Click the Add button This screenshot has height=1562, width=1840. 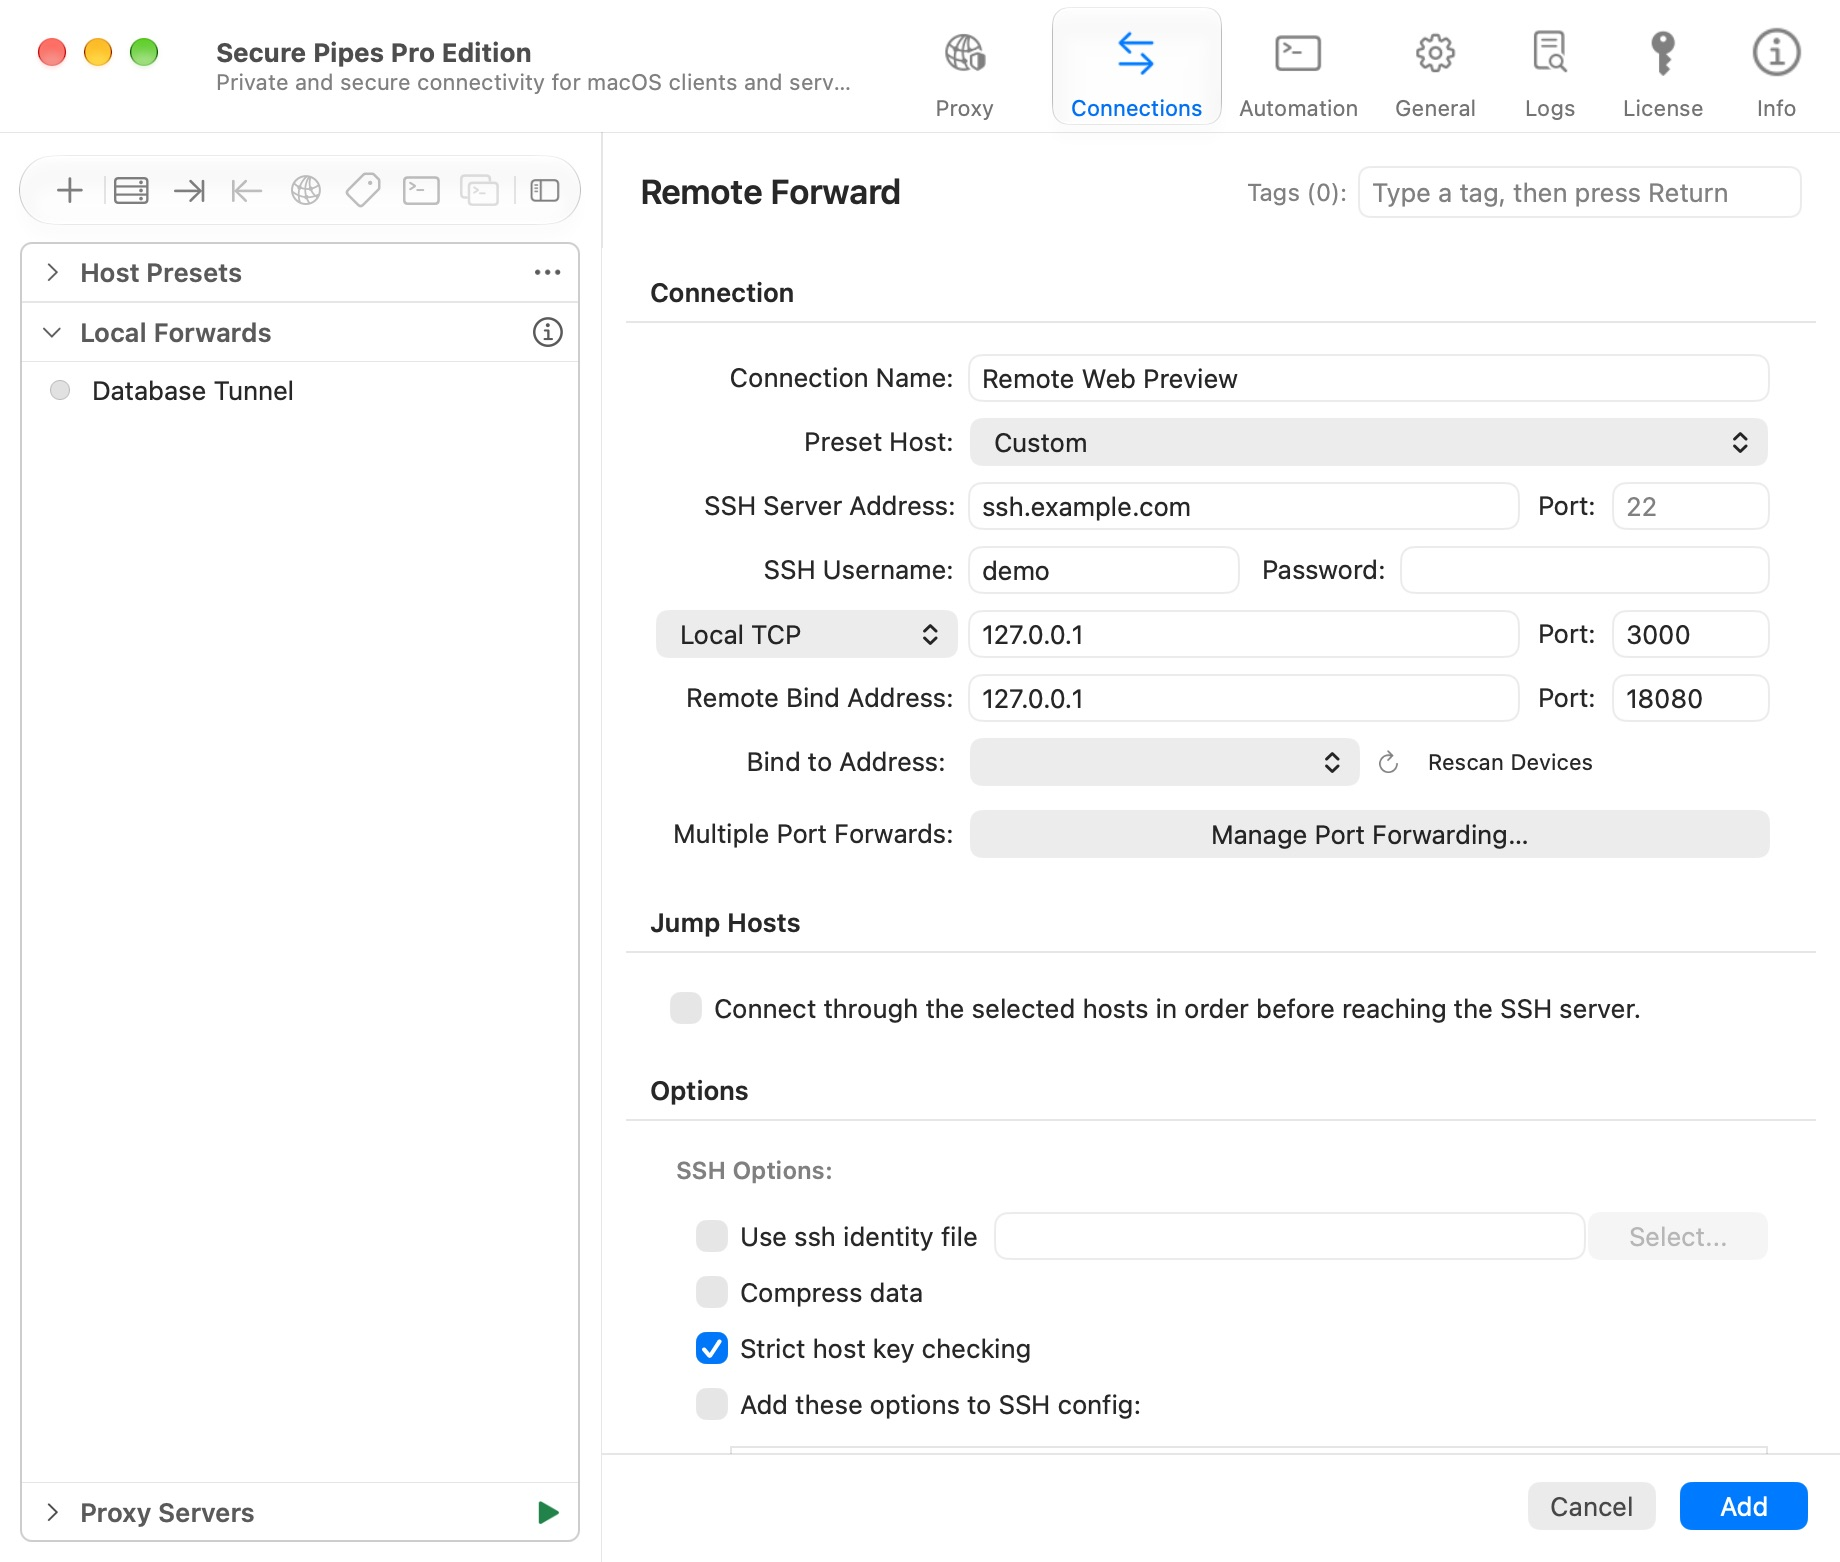[1743, 1506]
